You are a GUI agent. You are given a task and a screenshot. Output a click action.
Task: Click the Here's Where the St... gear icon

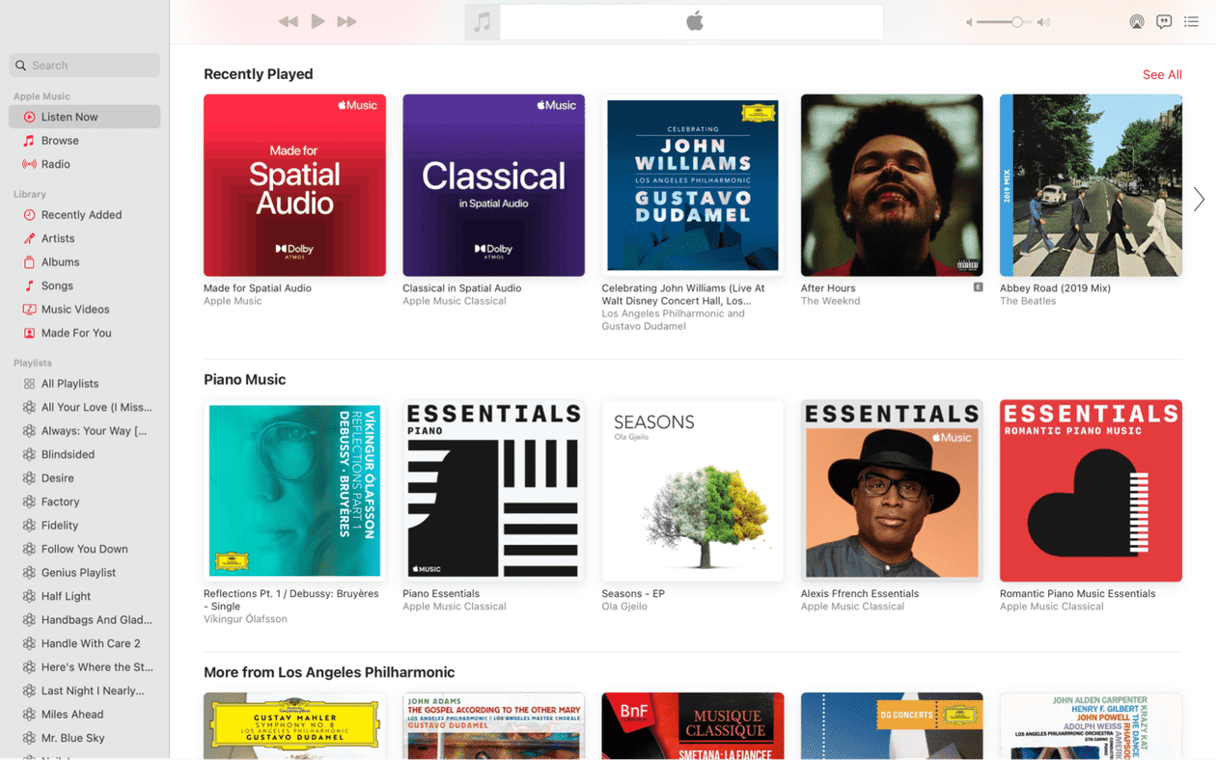[29, 667]
